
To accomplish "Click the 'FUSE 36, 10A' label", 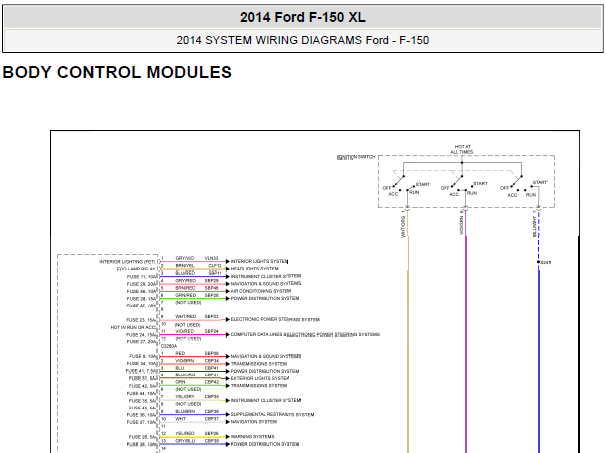I will (141, 415).
